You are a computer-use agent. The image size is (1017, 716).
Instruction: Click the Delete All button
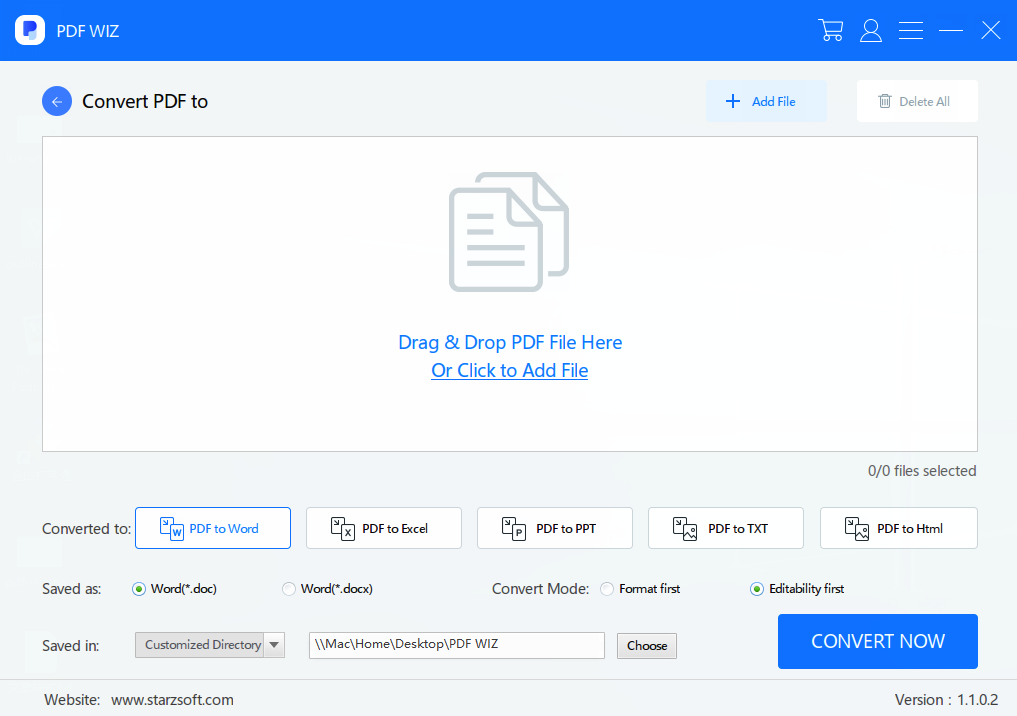click(916, 101)
